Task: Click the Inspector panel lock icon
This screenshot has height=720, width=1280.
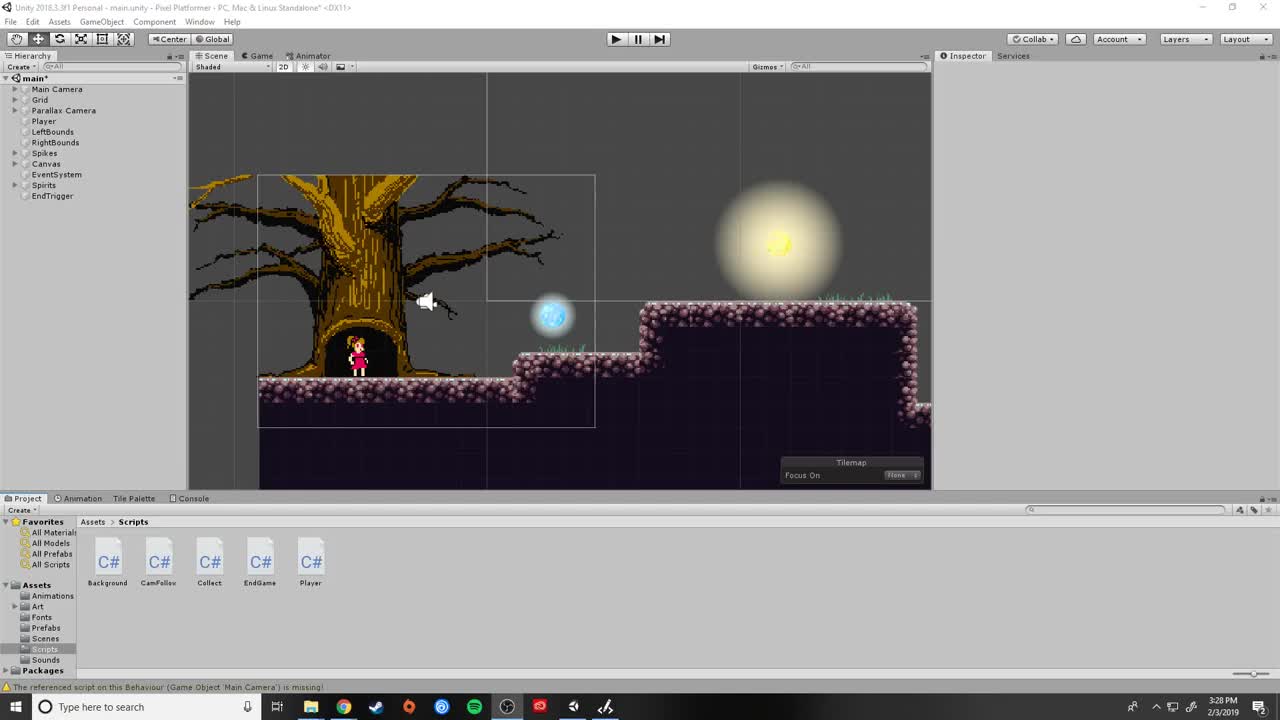Action: [x=1263, y=56]
